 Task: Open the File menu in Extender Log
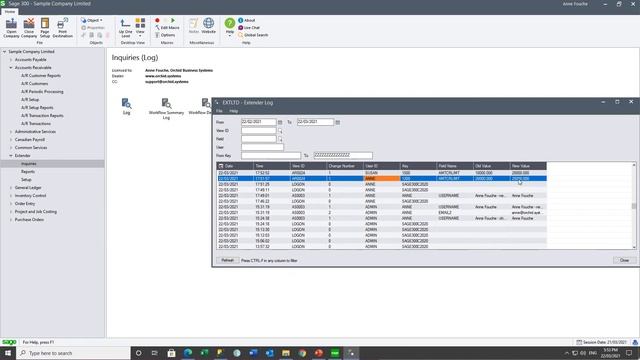click(219, 111)
